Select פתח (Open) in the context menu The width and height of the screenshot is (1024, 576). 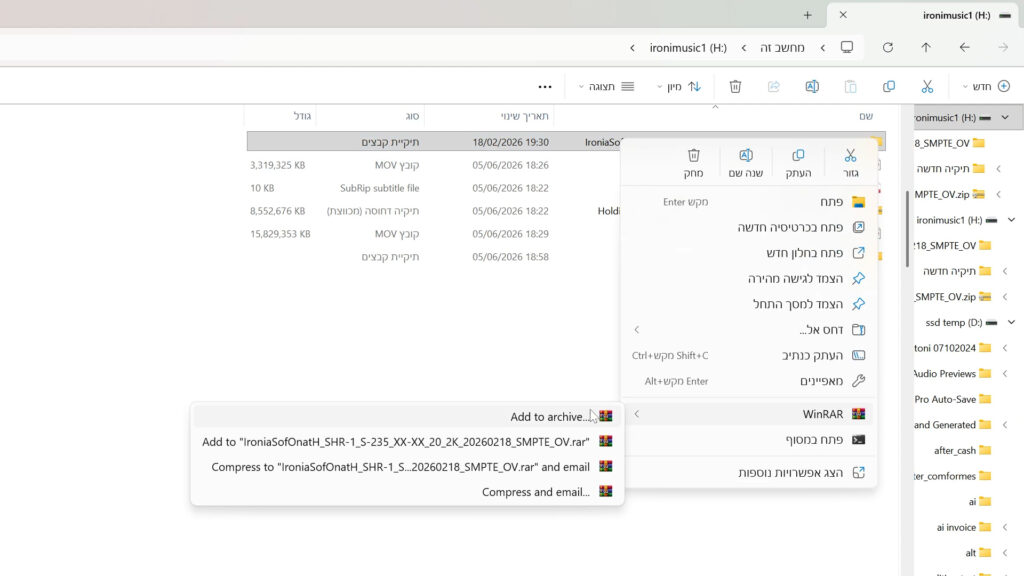pyautogui.click(x=748, y=202)
